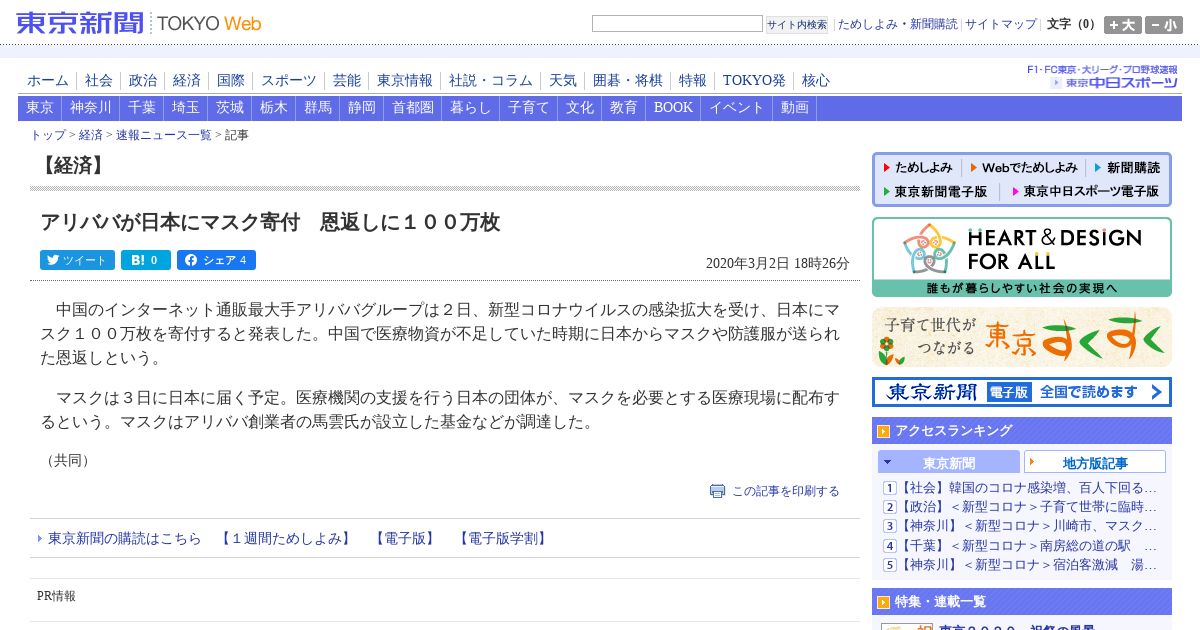Select BOOK in the blue bar
The height and width of the screenshot is (630, 1200).
[x=673, y=108]
